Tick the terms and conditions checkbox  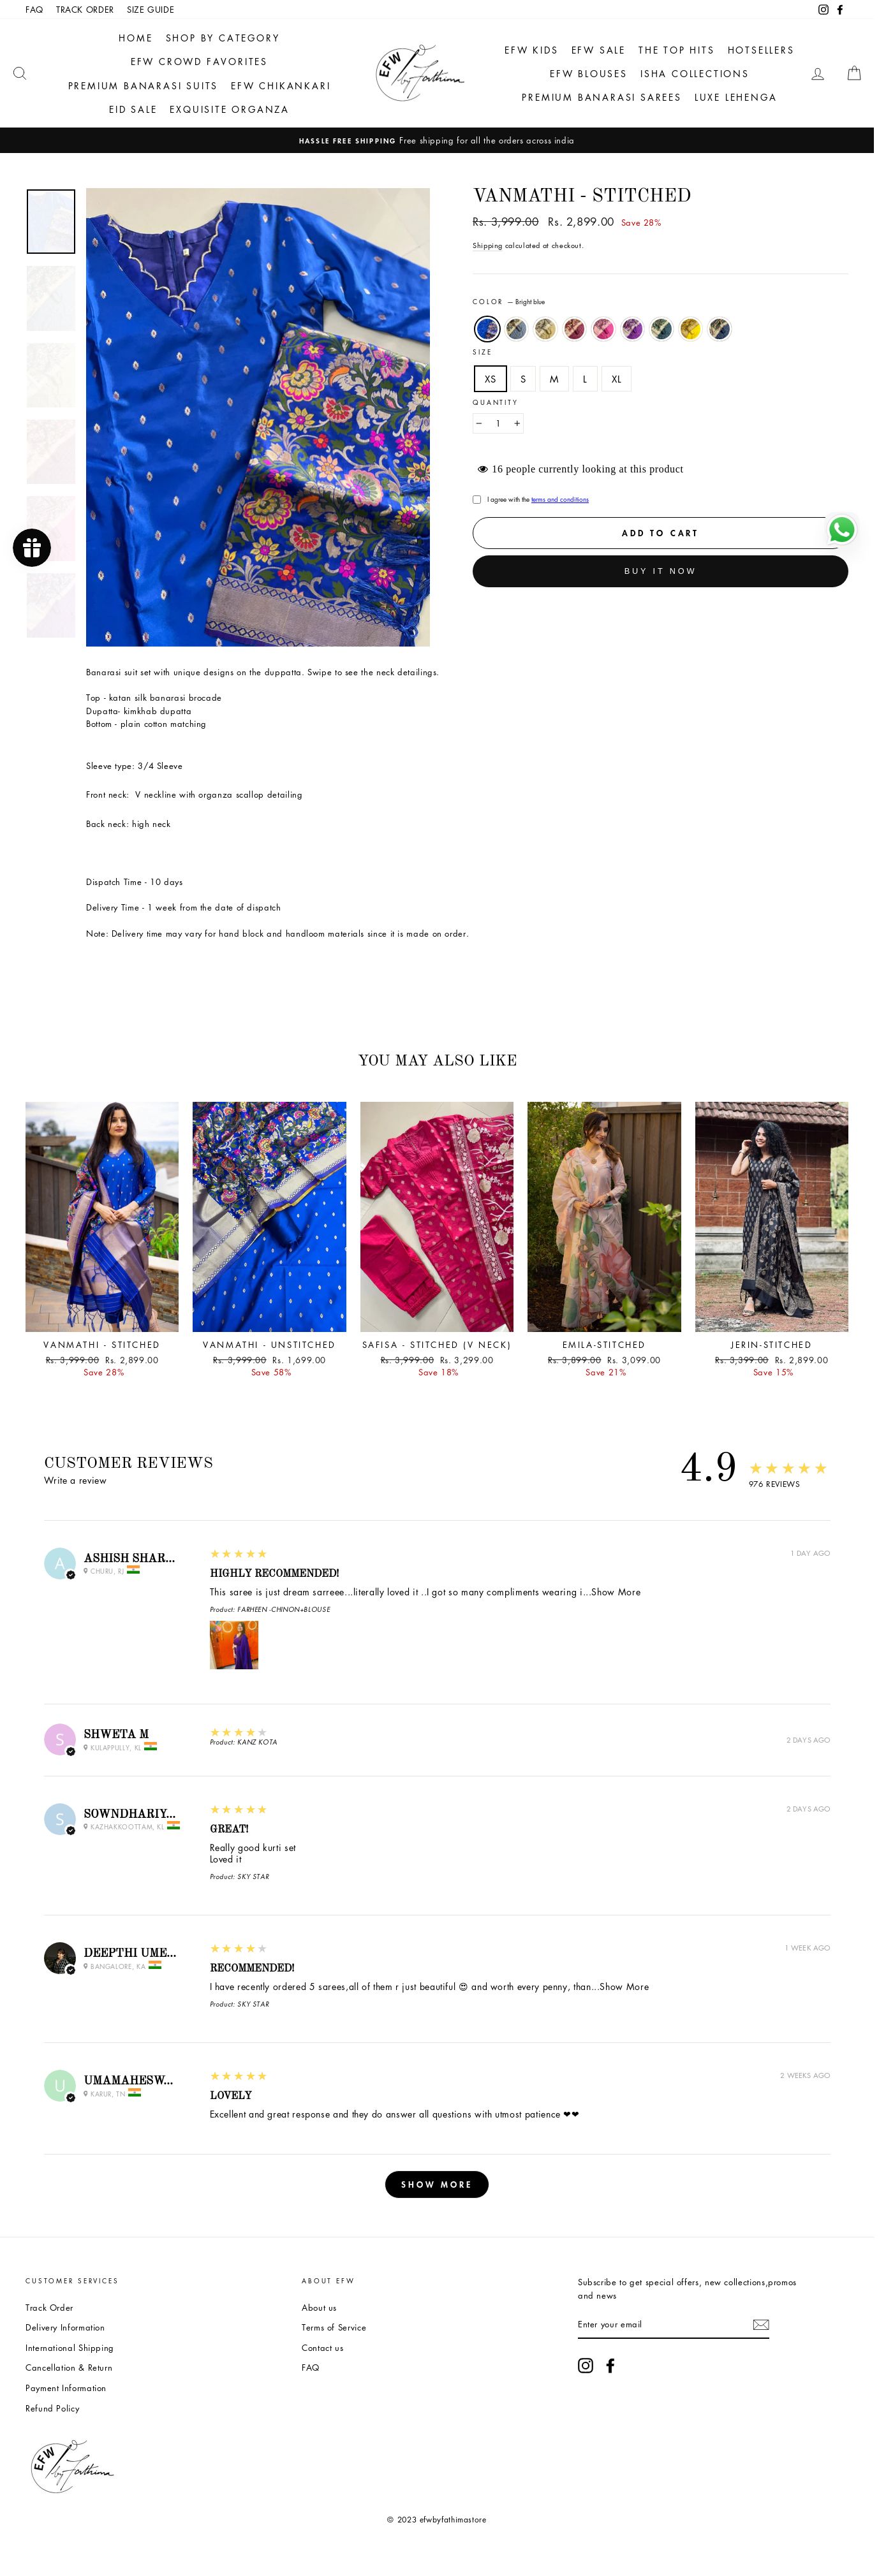[x=483, y=505]
